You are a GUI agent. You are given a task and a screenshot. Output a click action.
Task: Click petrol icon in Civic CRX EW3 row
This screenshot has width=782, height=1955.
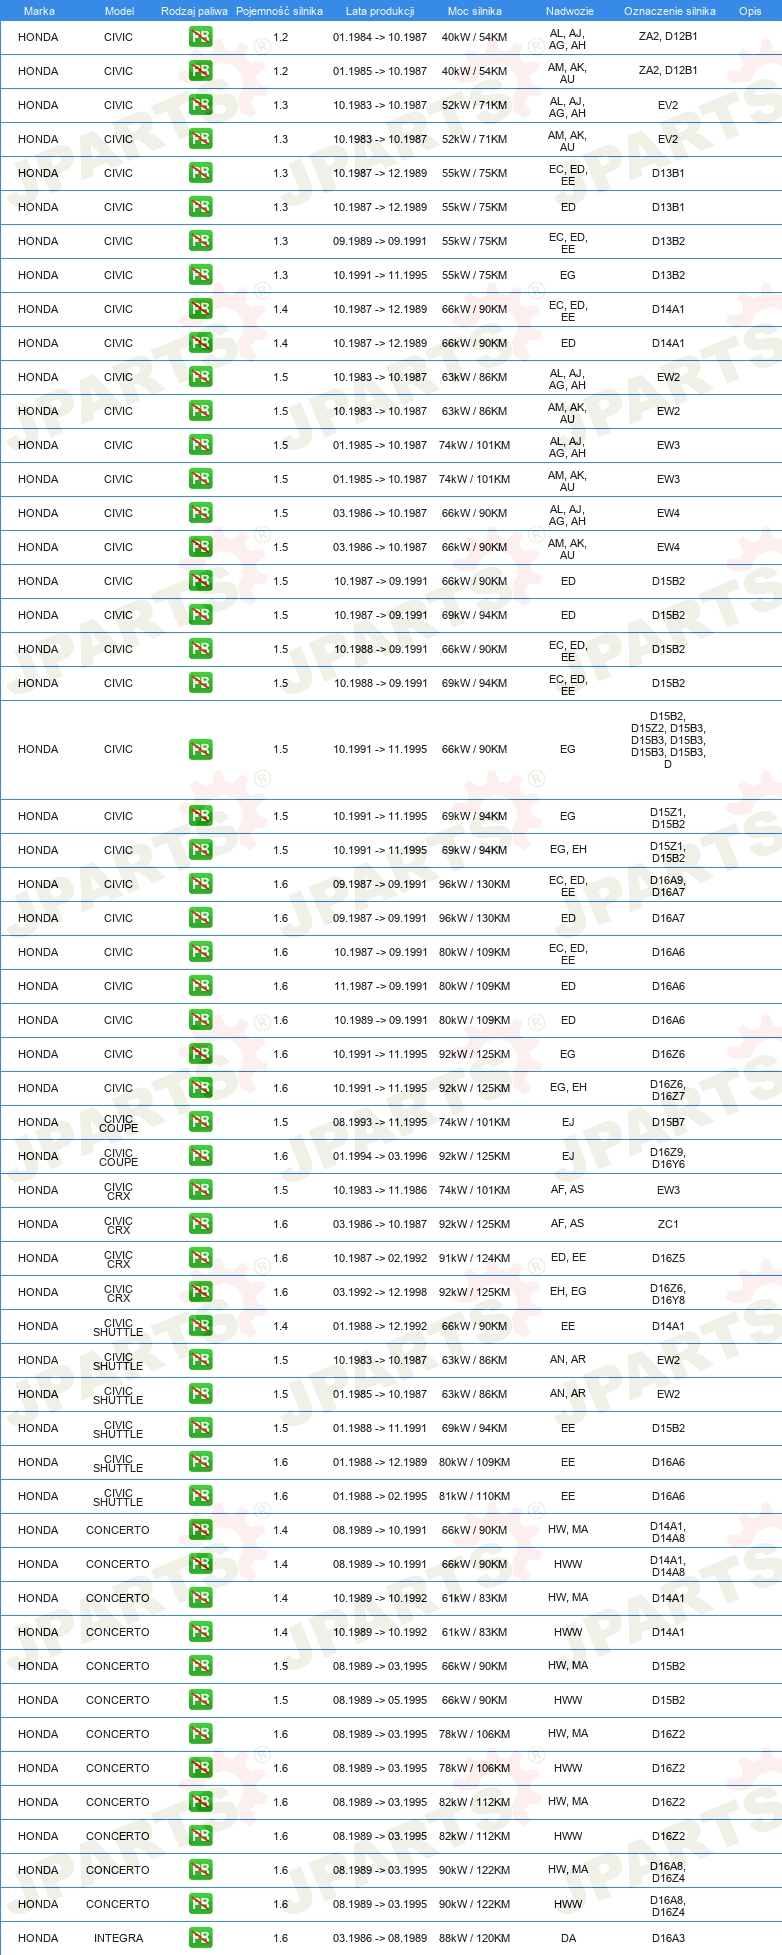click(x=200, y=1190)
